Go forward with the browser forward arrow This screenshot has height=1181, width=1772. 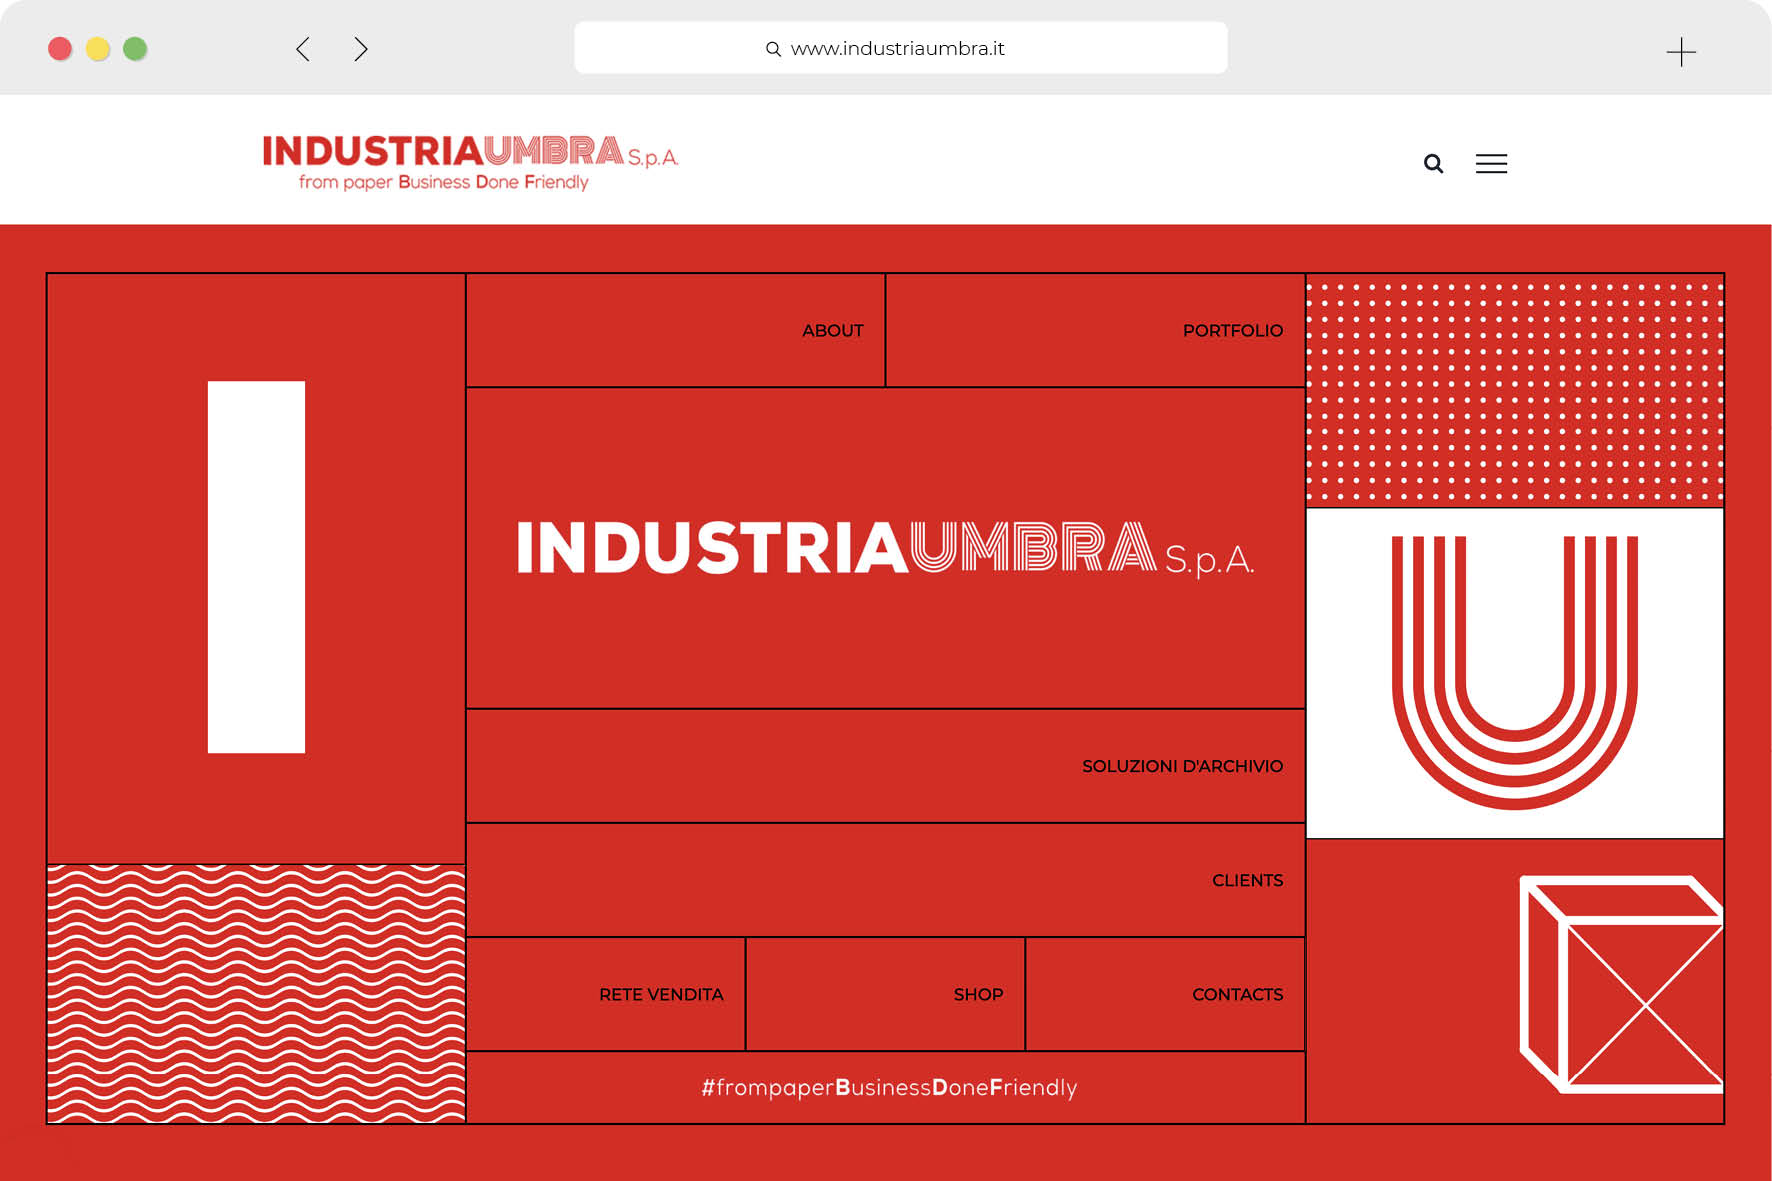click(361, 49)
